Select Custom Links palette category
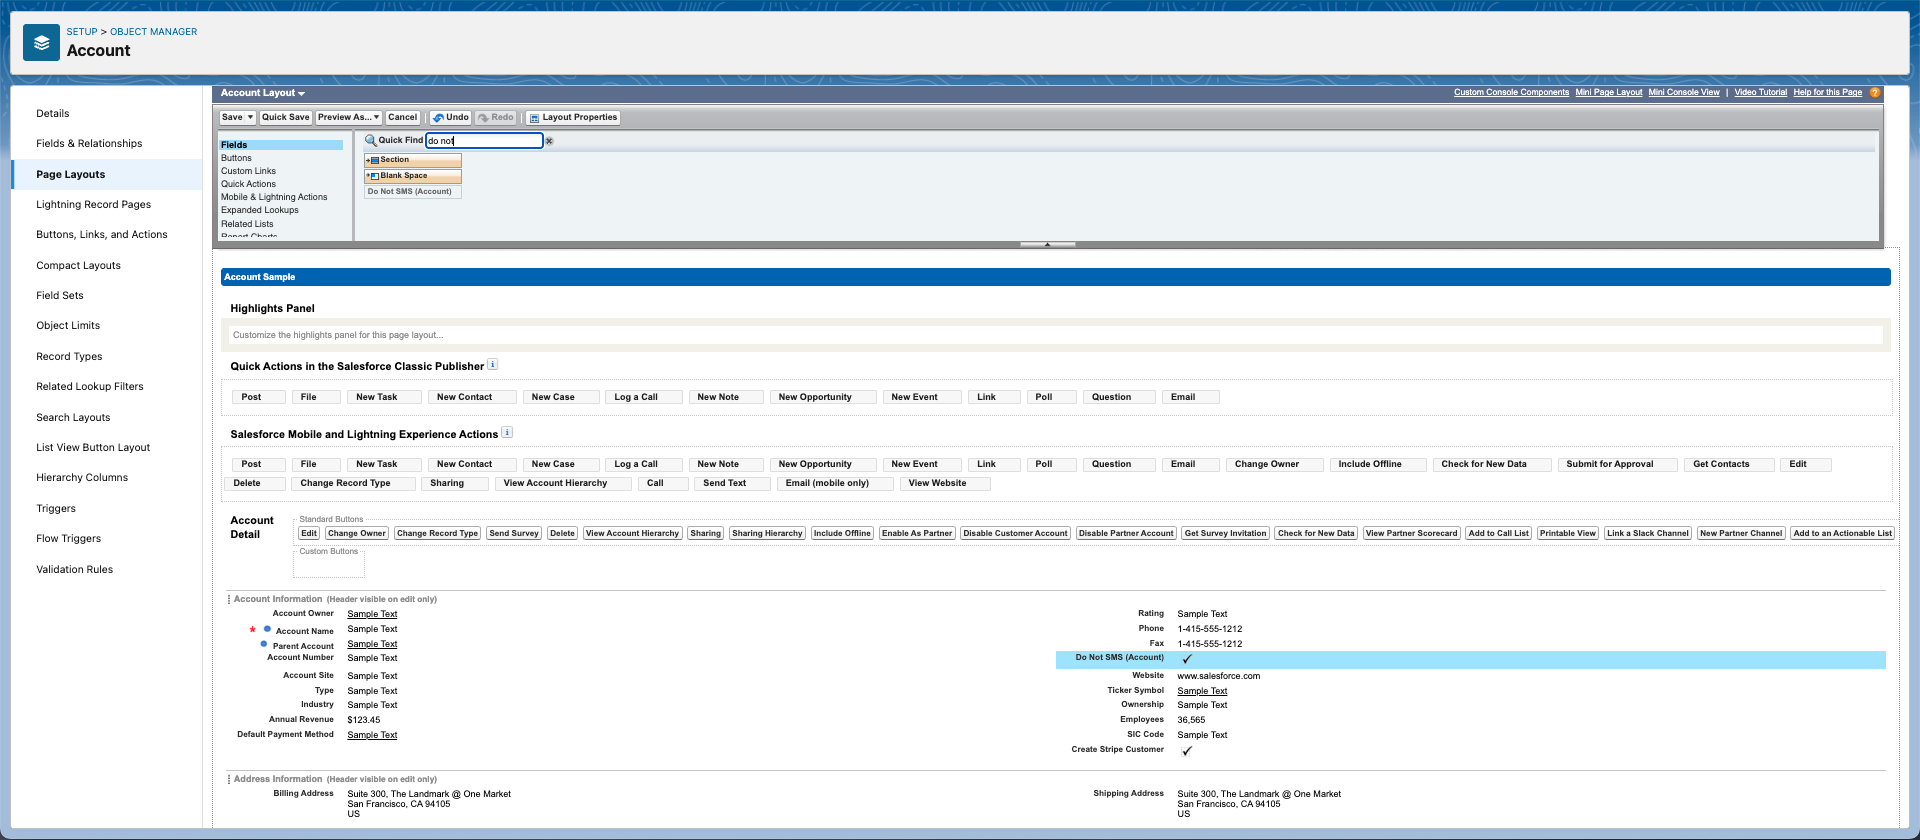The image size is (1920, 840). click(249, 171)
